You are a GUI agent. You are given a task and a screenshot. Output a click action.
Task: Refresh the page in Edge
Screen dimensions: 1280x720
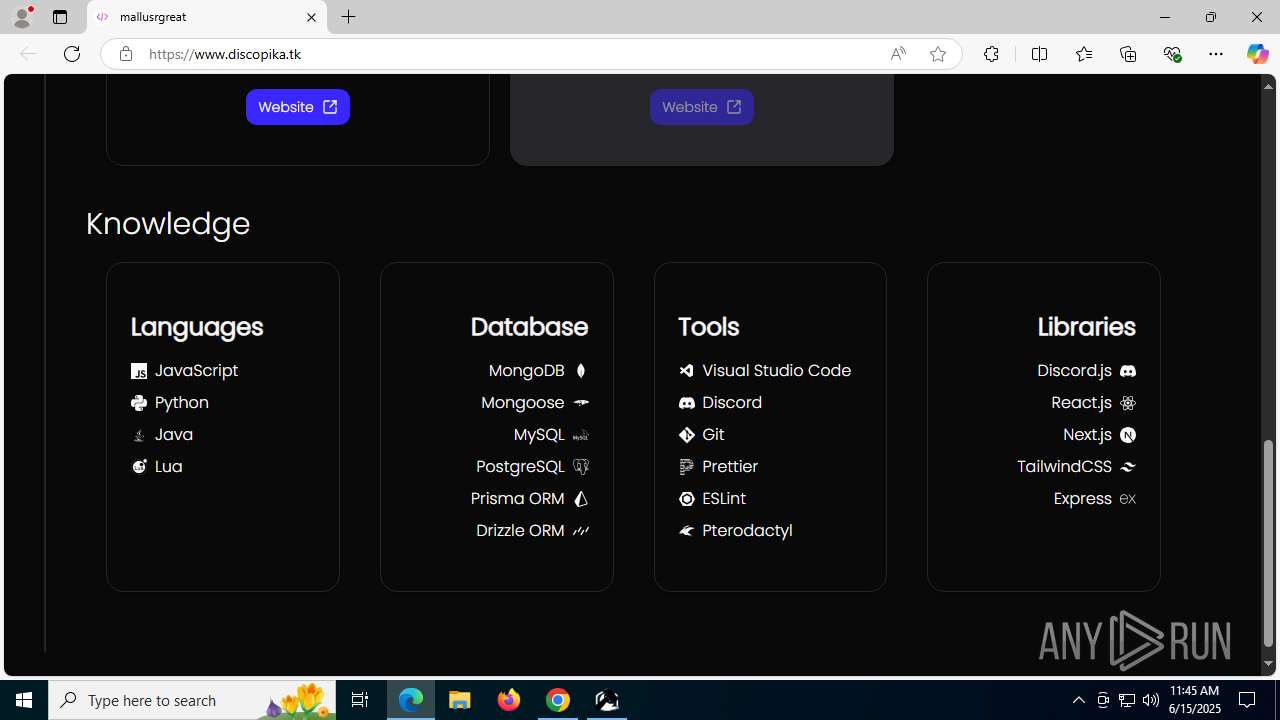tap(72, 54)
